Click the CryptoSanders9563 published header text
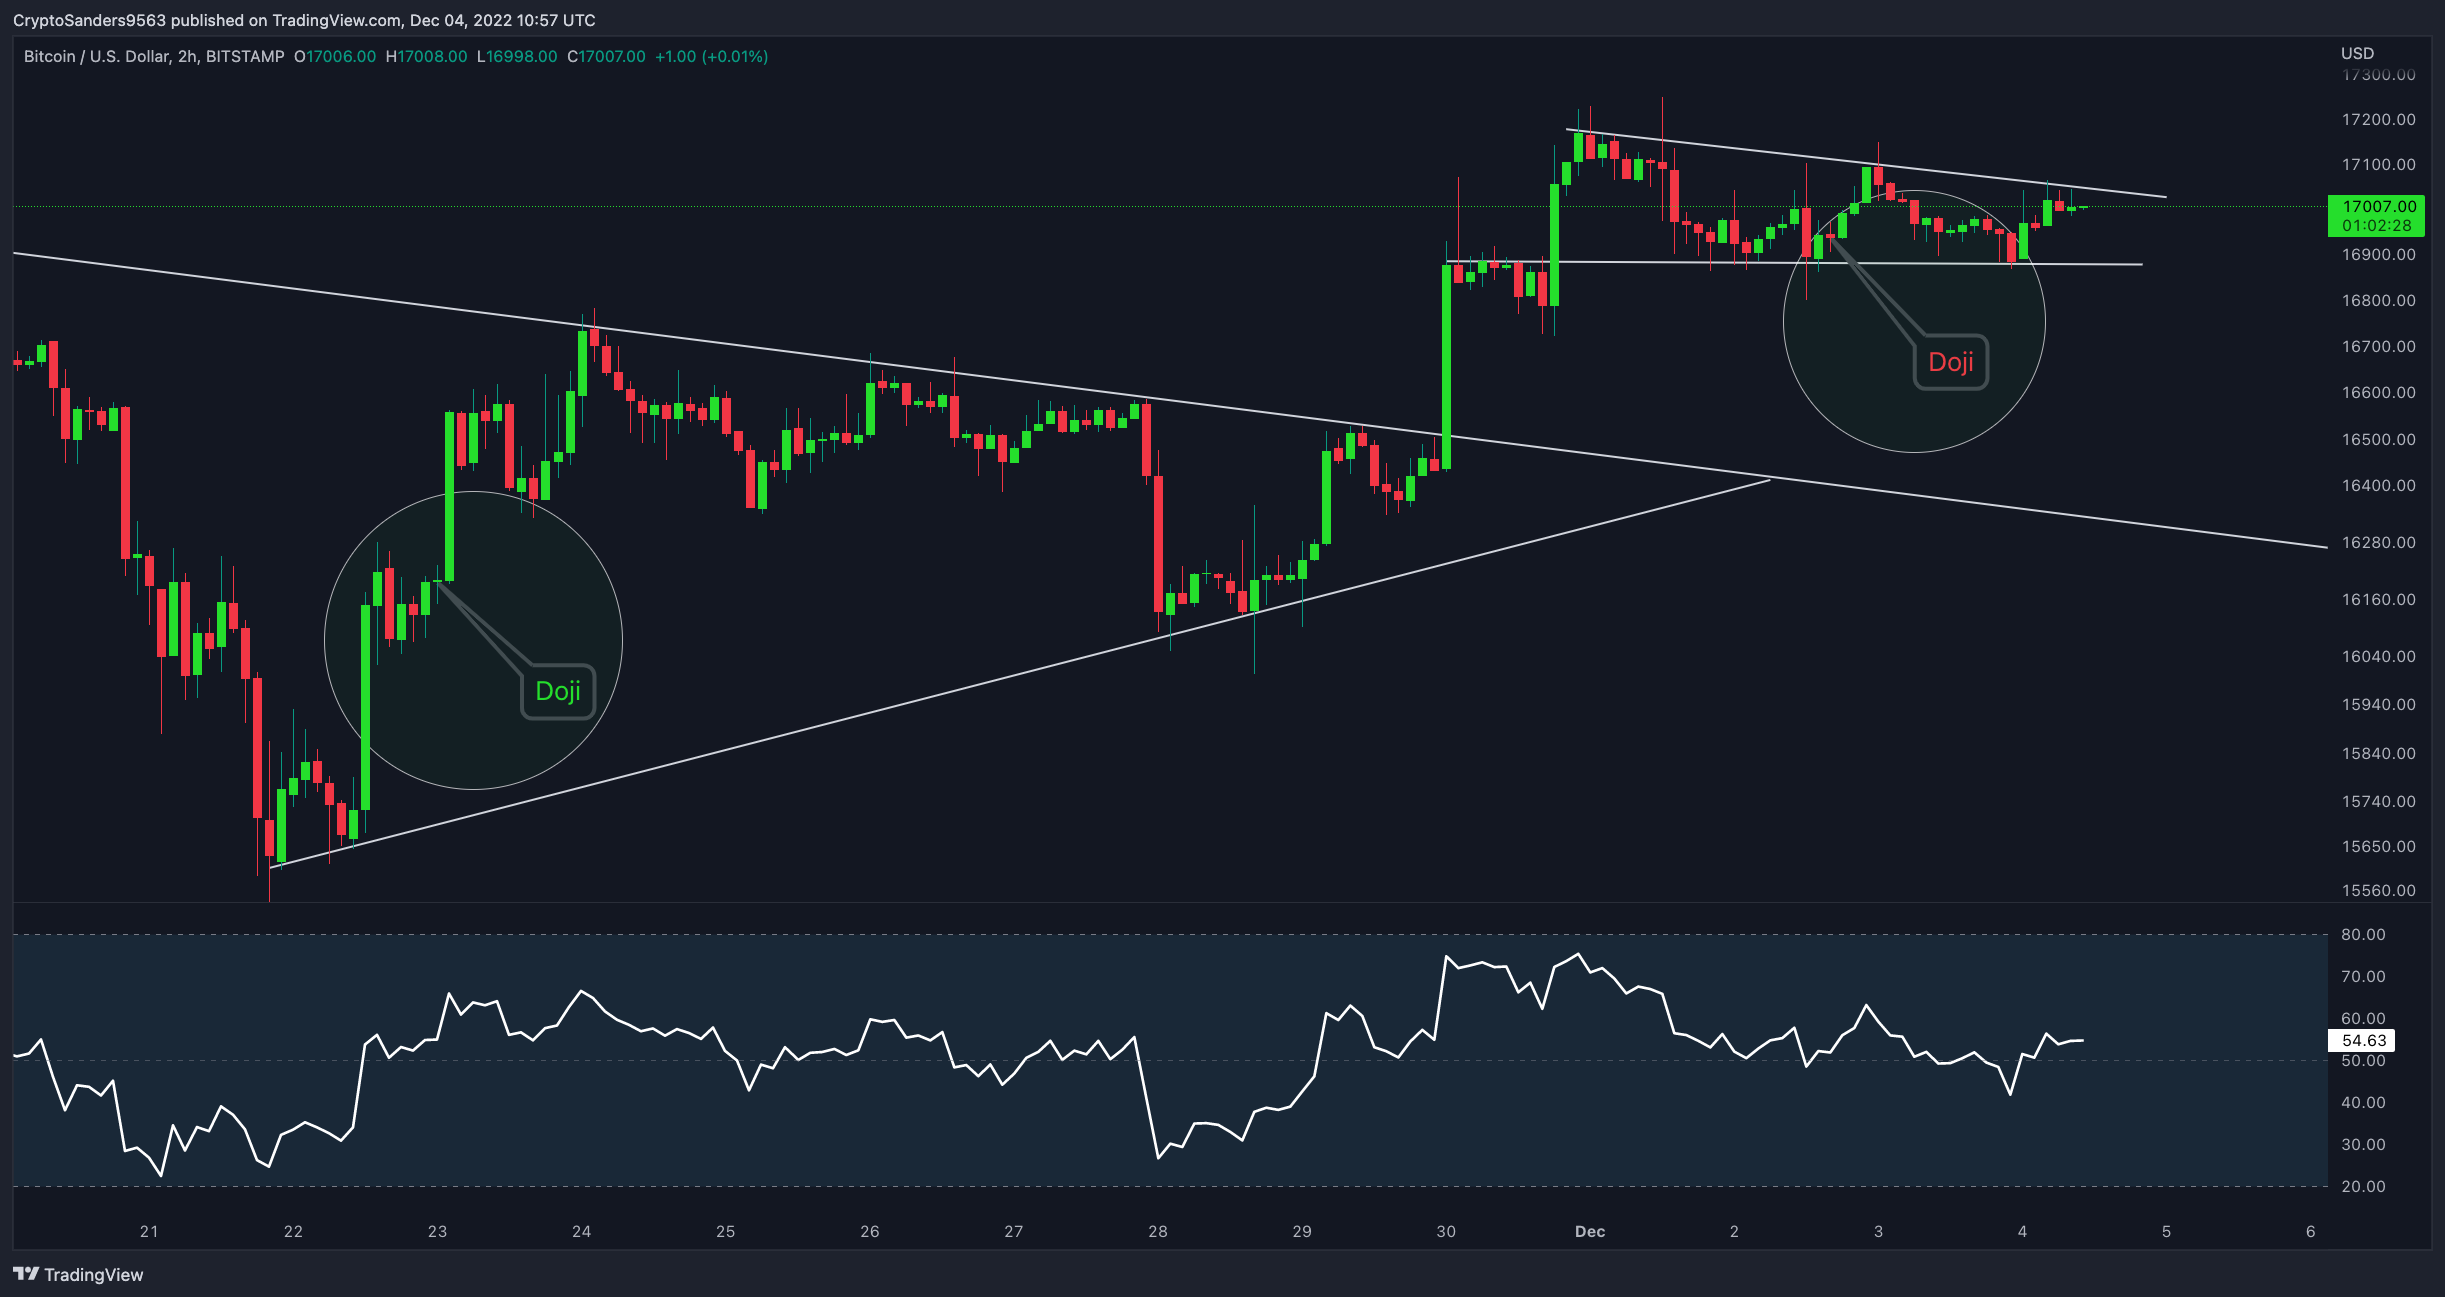 304,20
